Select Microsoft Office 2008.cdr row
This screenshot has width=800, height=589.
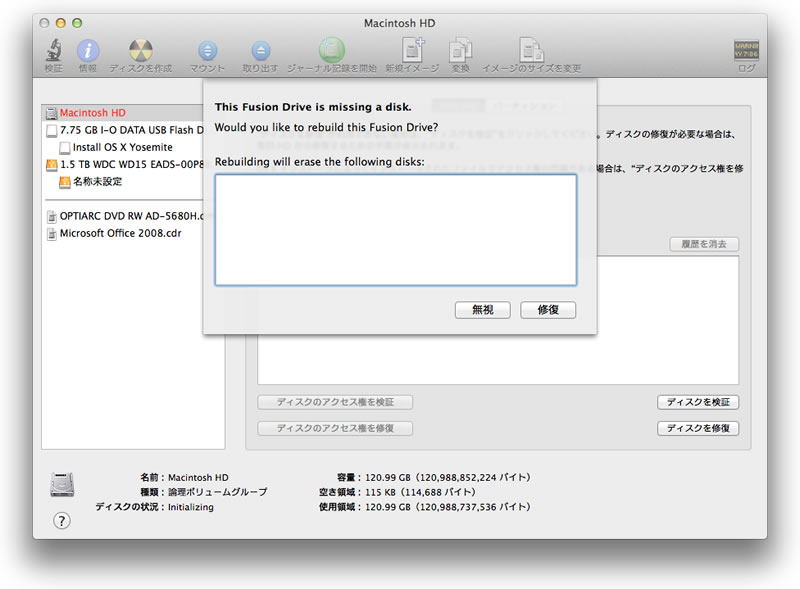(122, 233)
